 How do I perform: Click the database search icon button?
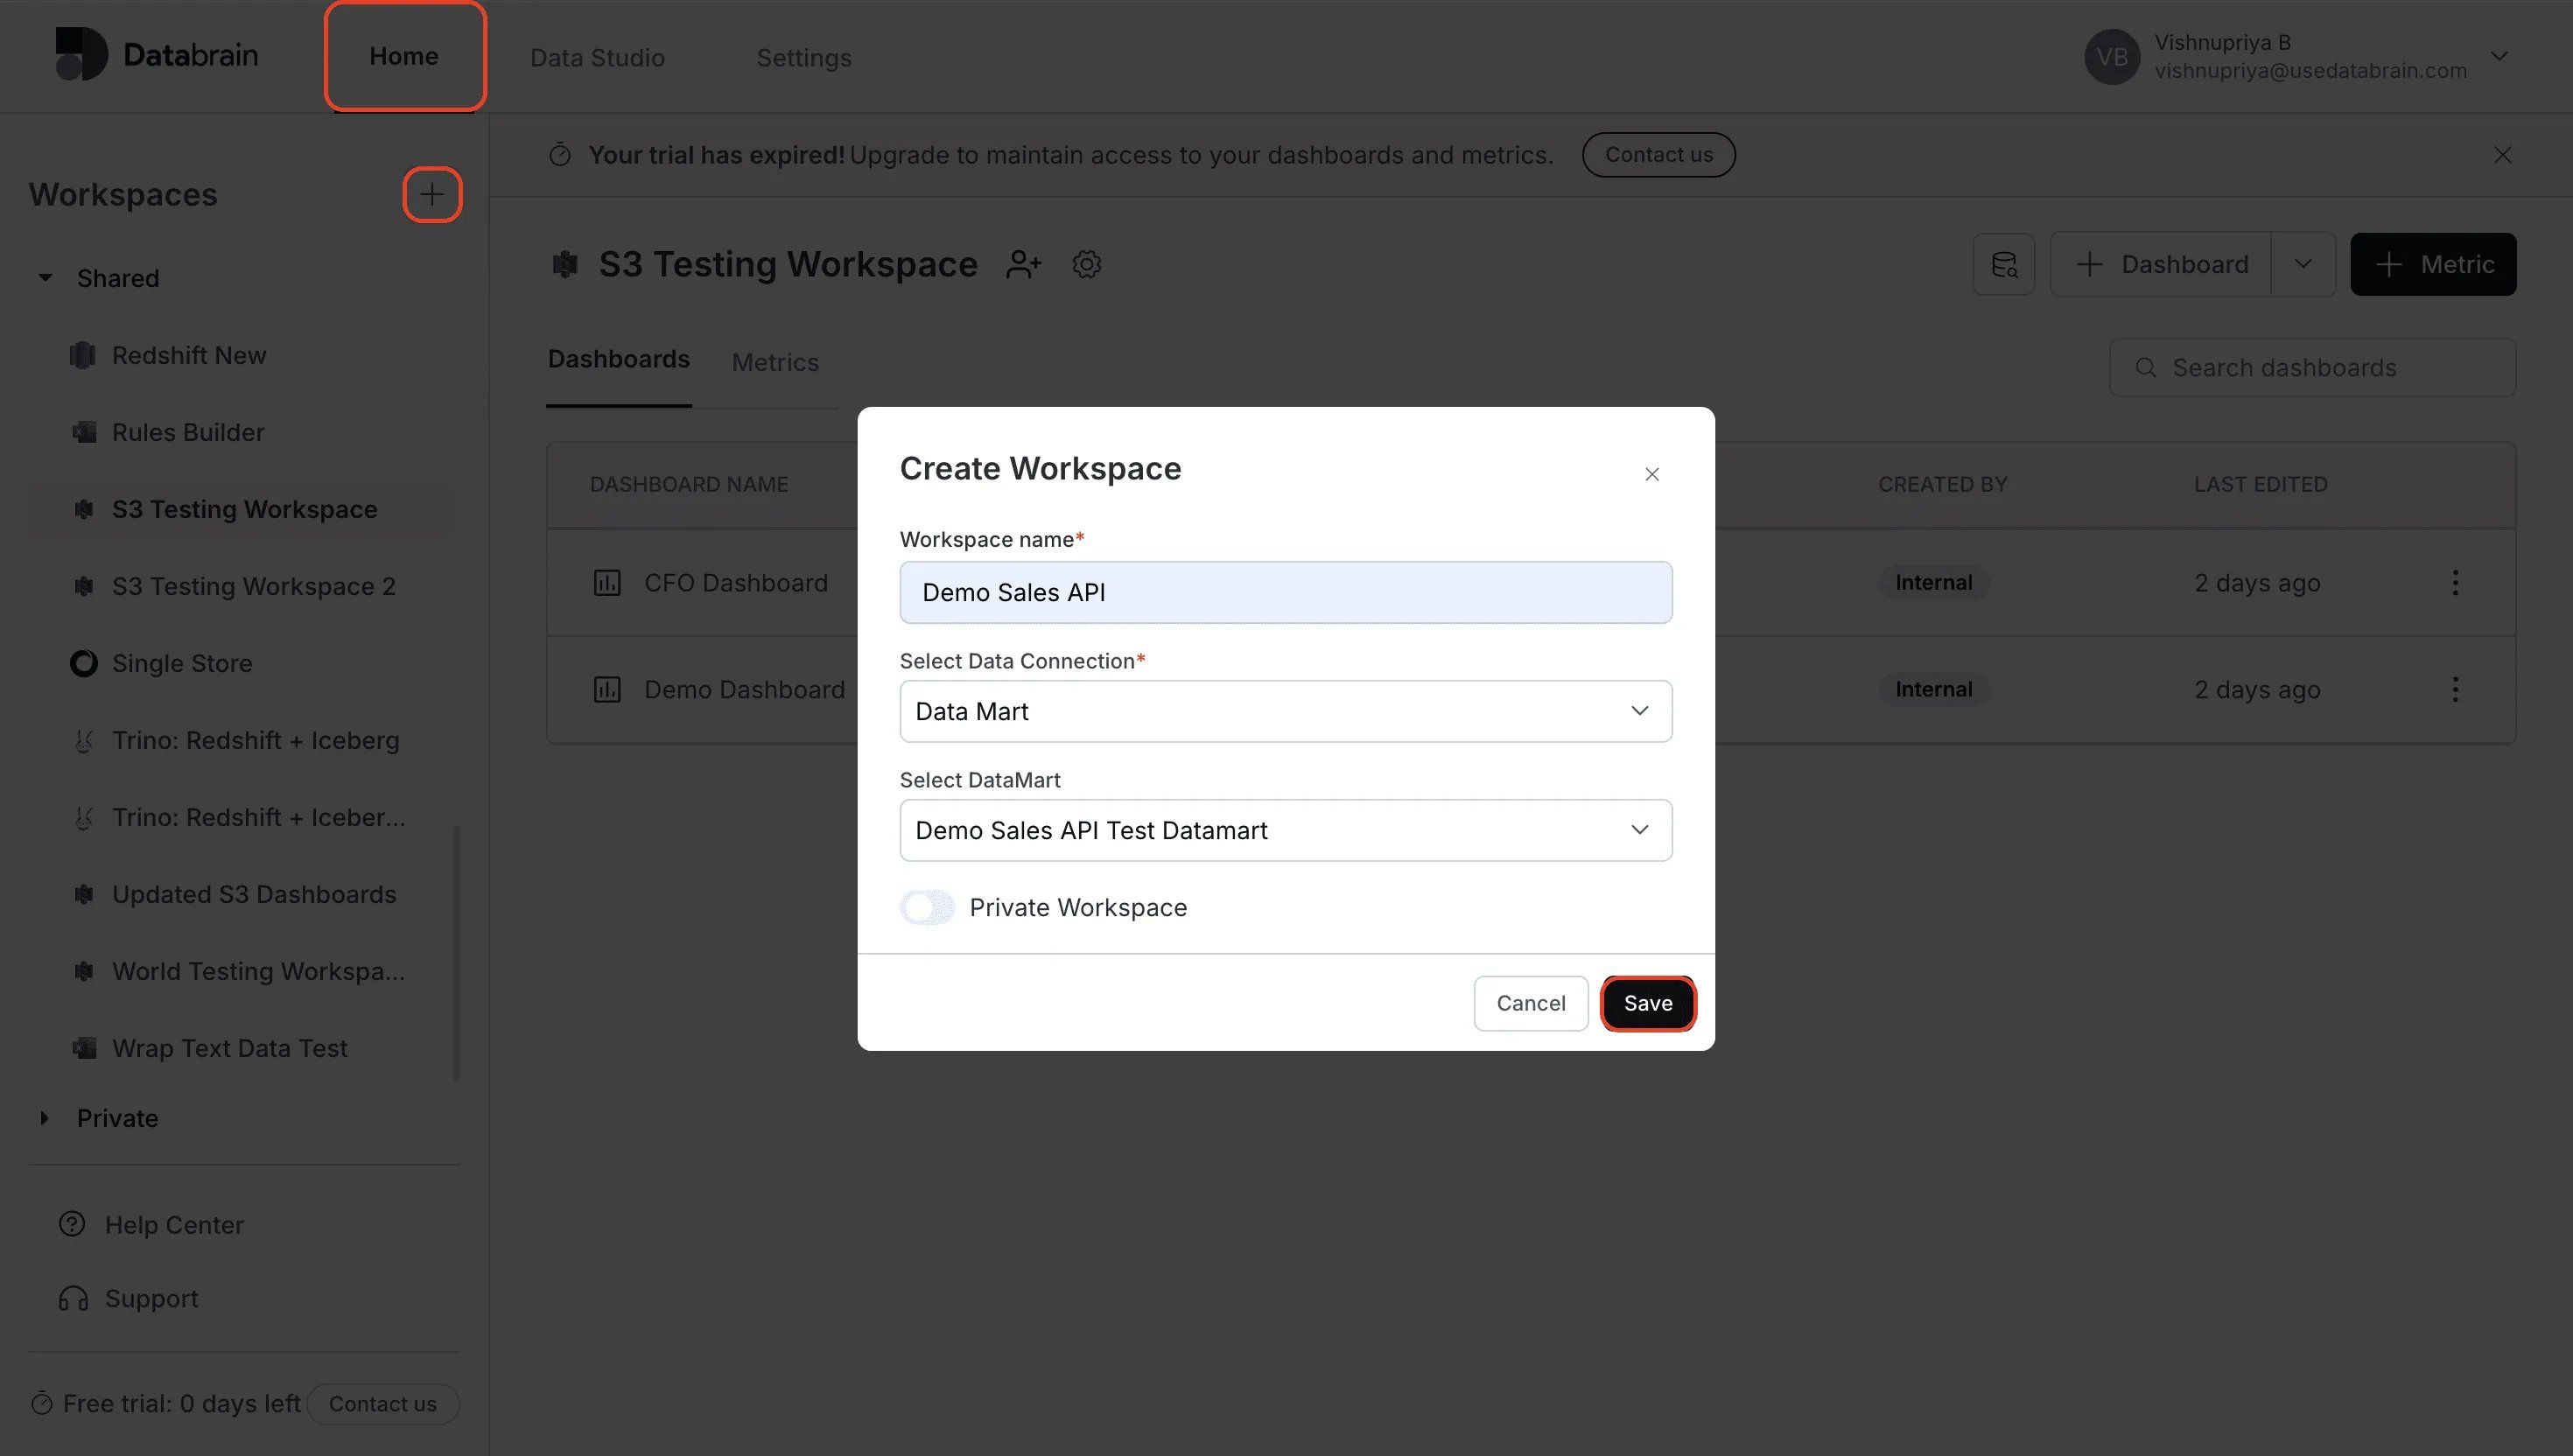2003,264
